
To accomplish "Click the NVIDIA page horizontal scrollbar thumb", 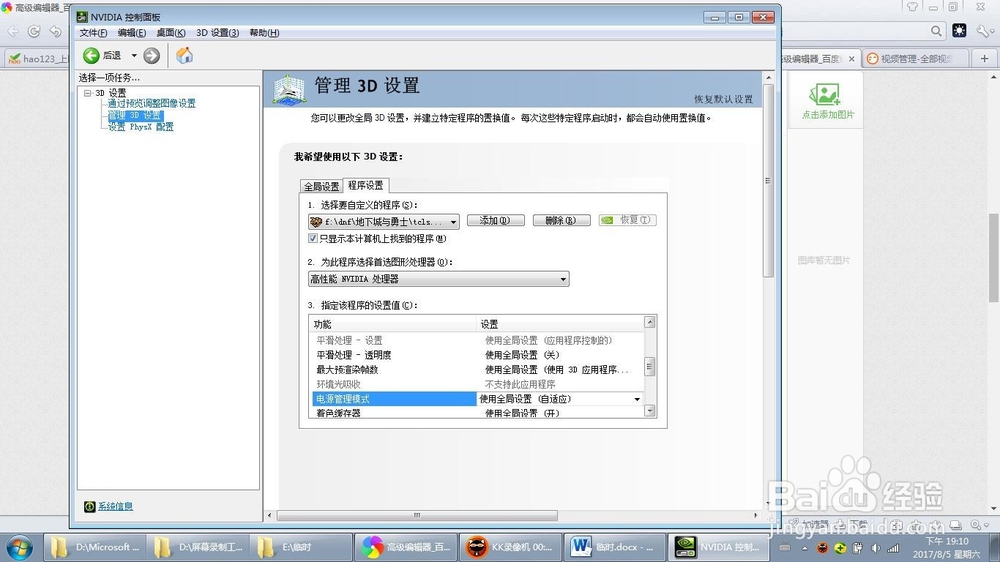I will point(417,515).
